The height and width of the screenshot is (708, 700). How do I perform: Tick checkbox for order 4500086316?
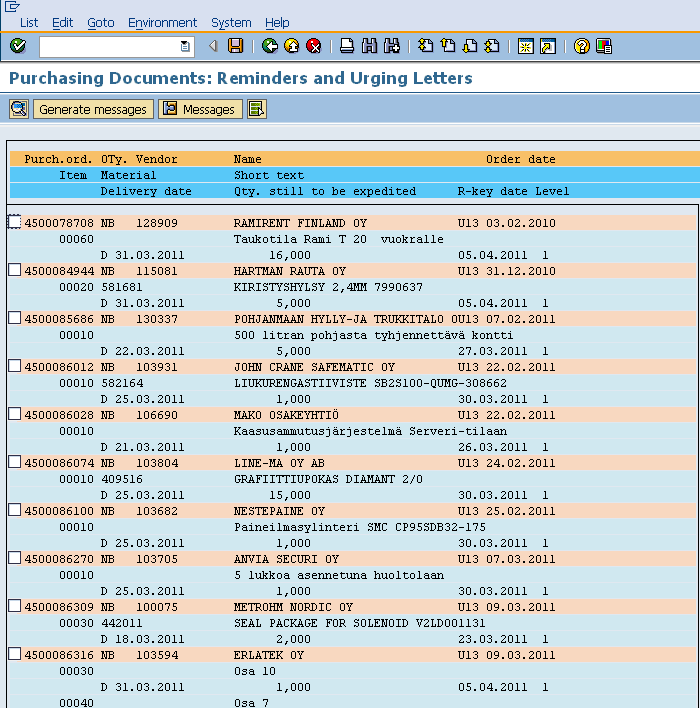coord(14,653)
